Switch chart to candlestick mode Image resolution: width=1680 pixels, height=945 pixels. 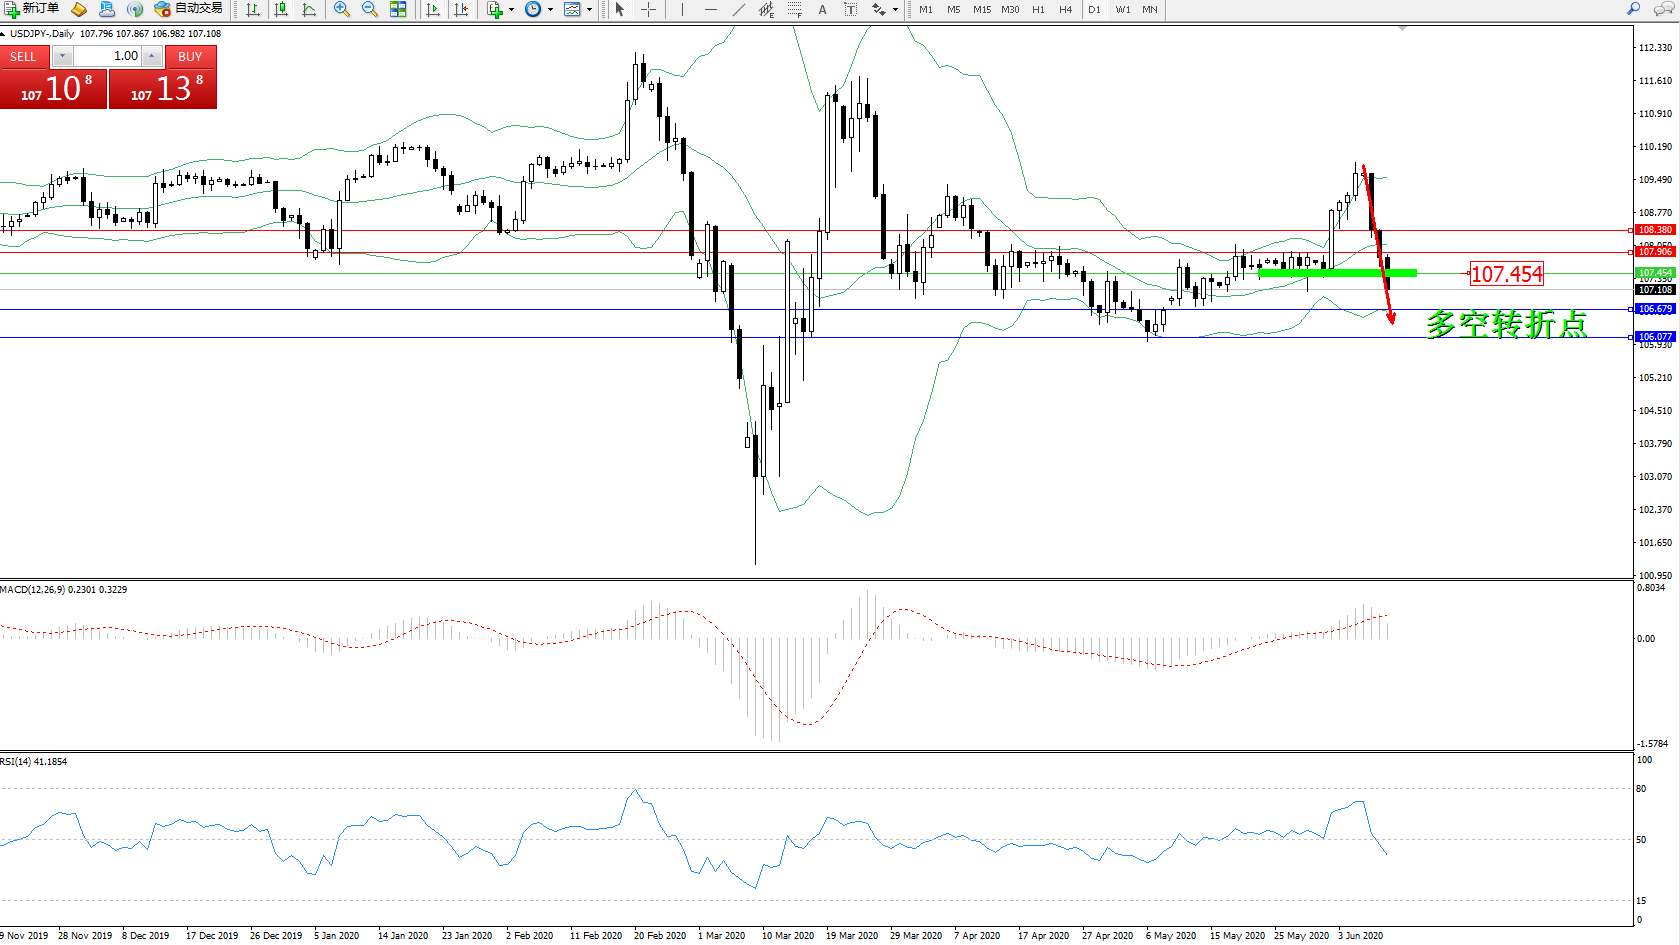point(281,9)
